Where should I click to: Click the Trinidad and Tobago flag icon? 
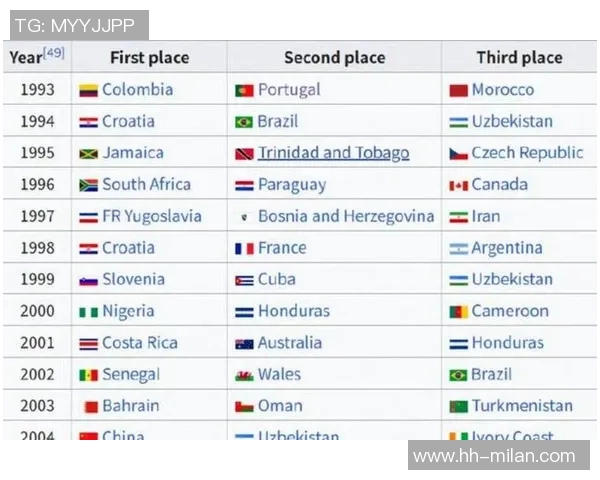click(x=244, y=154)
